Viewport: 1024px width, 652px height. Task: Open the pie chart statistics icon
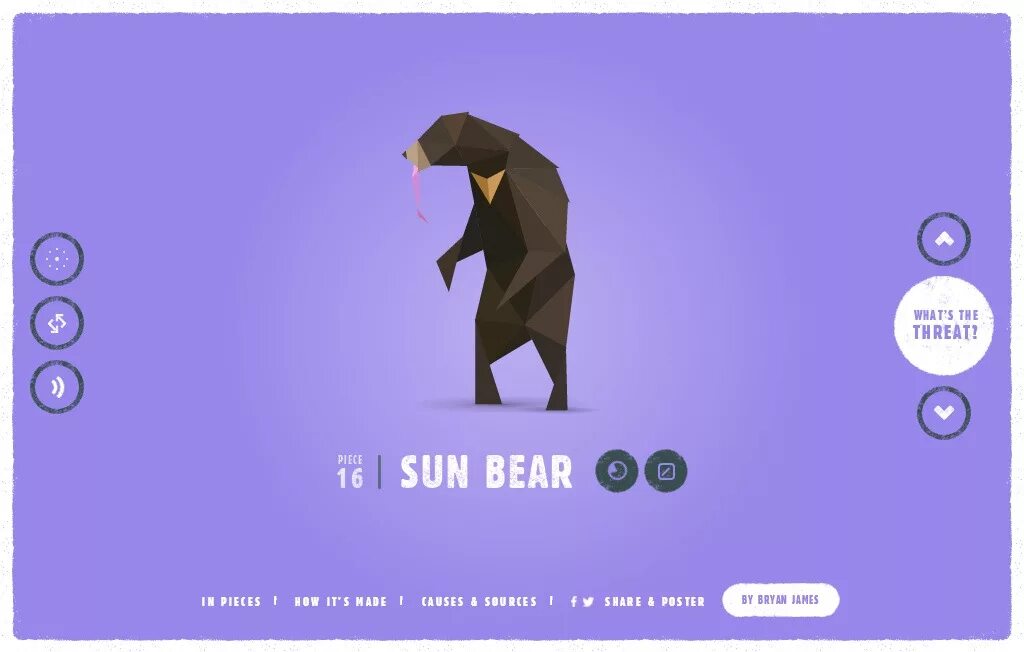click(x=616, y=470)
